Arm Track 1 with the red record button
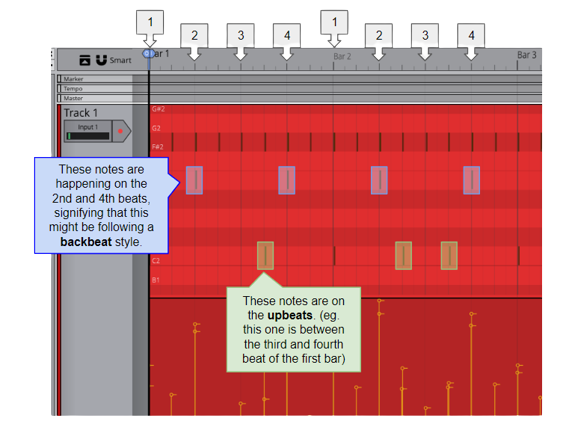 tap(120, 131)
